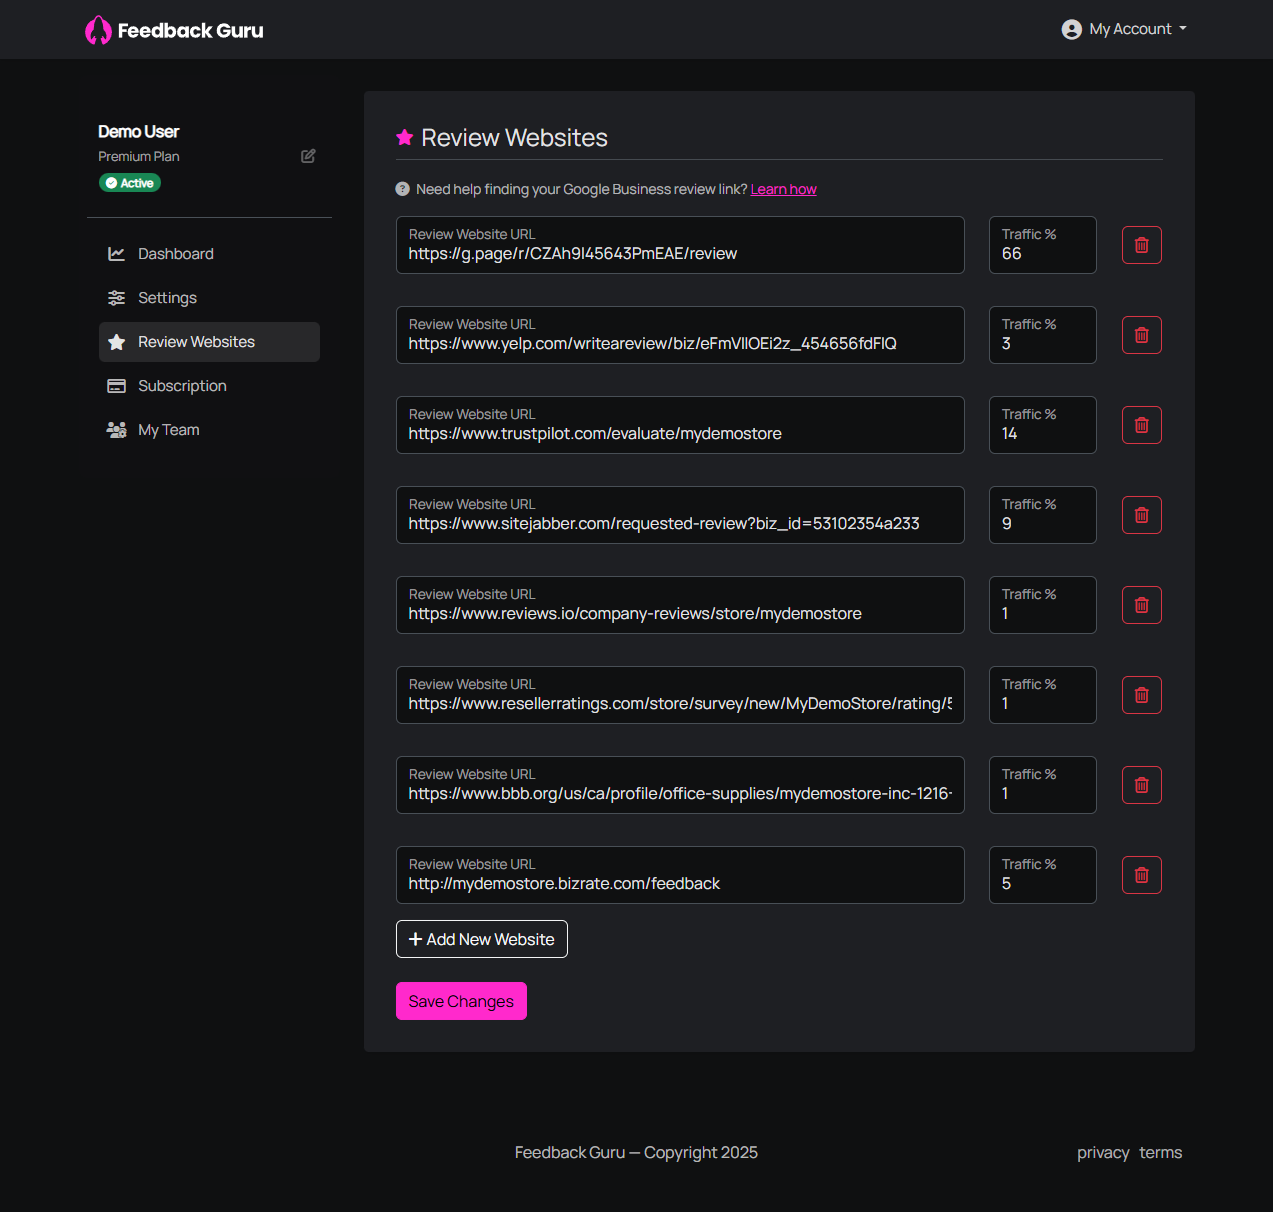The image size is (1273, 1212).
Task: Delete the bizrate.com review website row
Action: [x=1142, y=875]
